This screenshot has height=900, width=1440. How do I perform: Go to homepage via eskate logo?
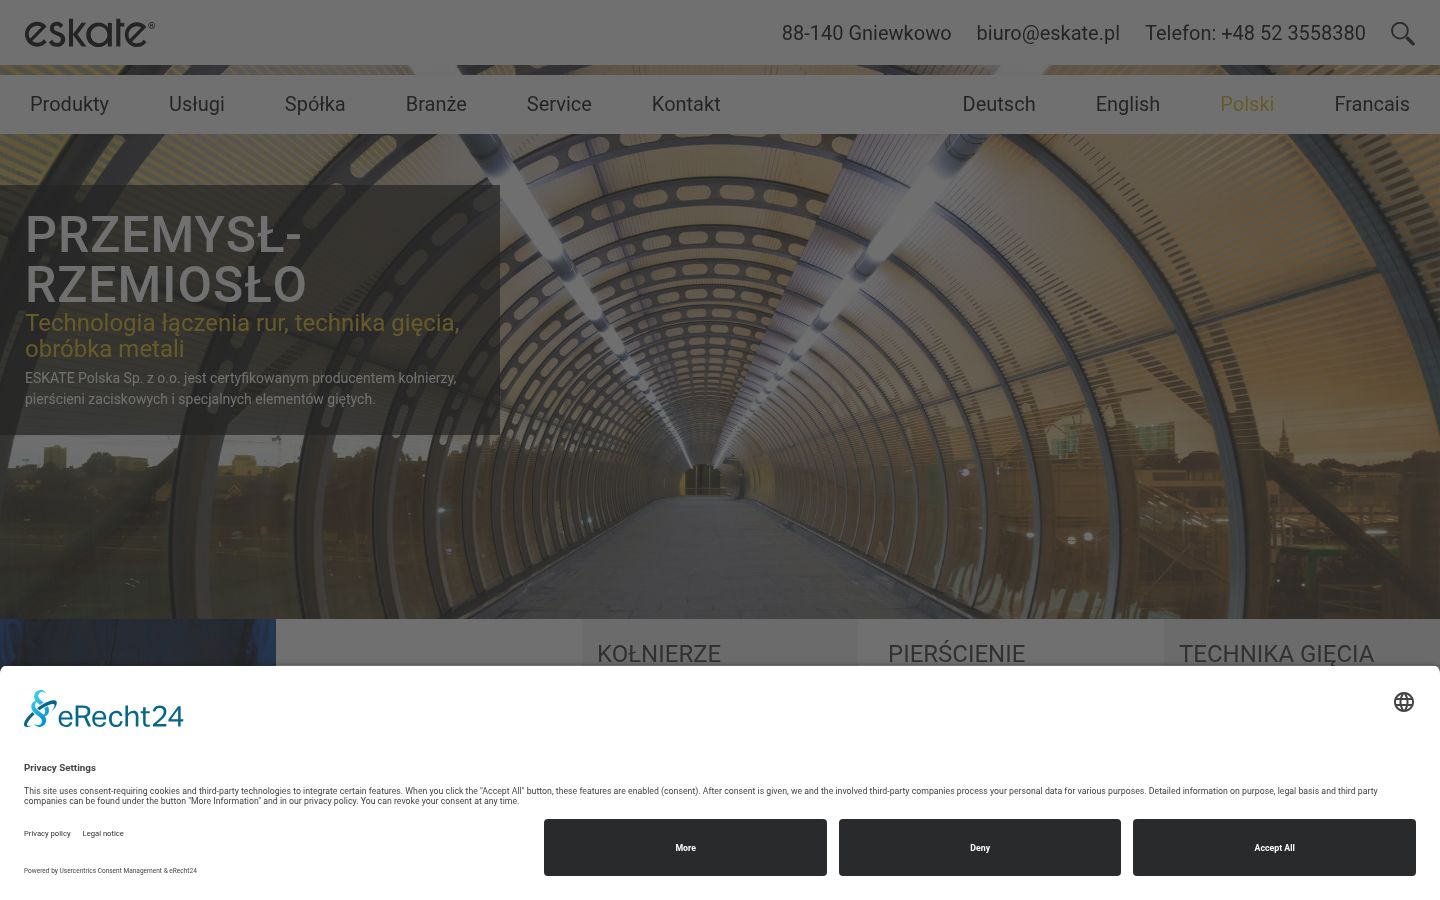[90, 33]
